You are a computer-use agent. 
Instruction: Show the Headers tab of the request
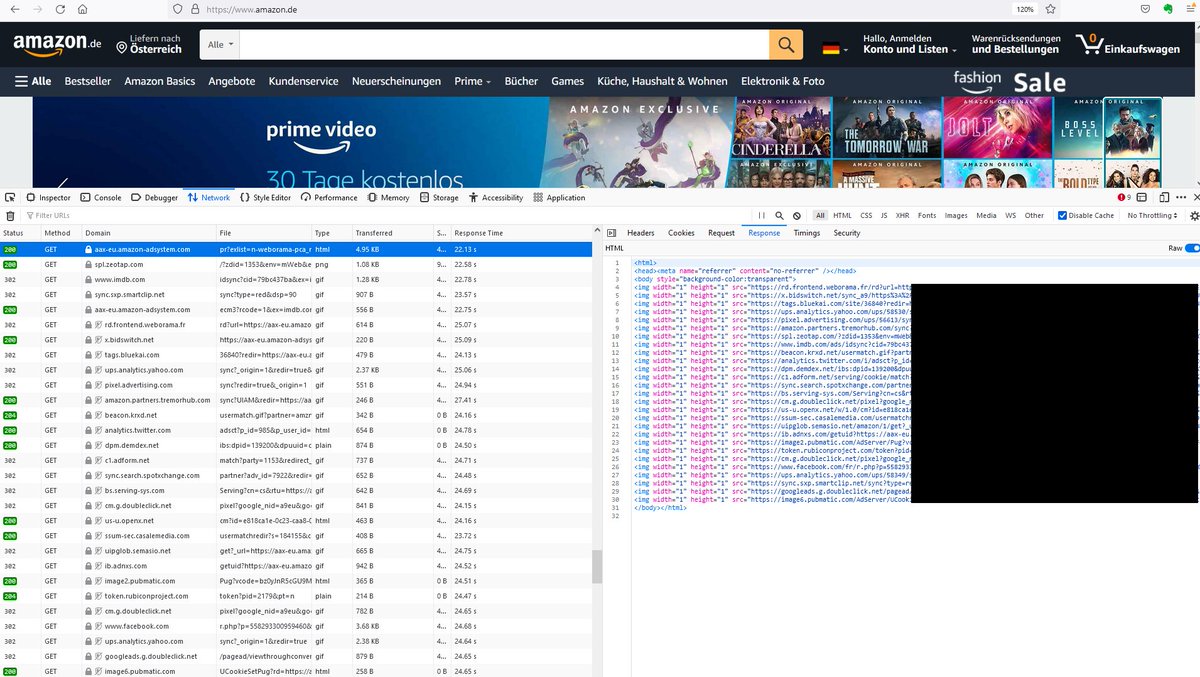pos(641,233)
